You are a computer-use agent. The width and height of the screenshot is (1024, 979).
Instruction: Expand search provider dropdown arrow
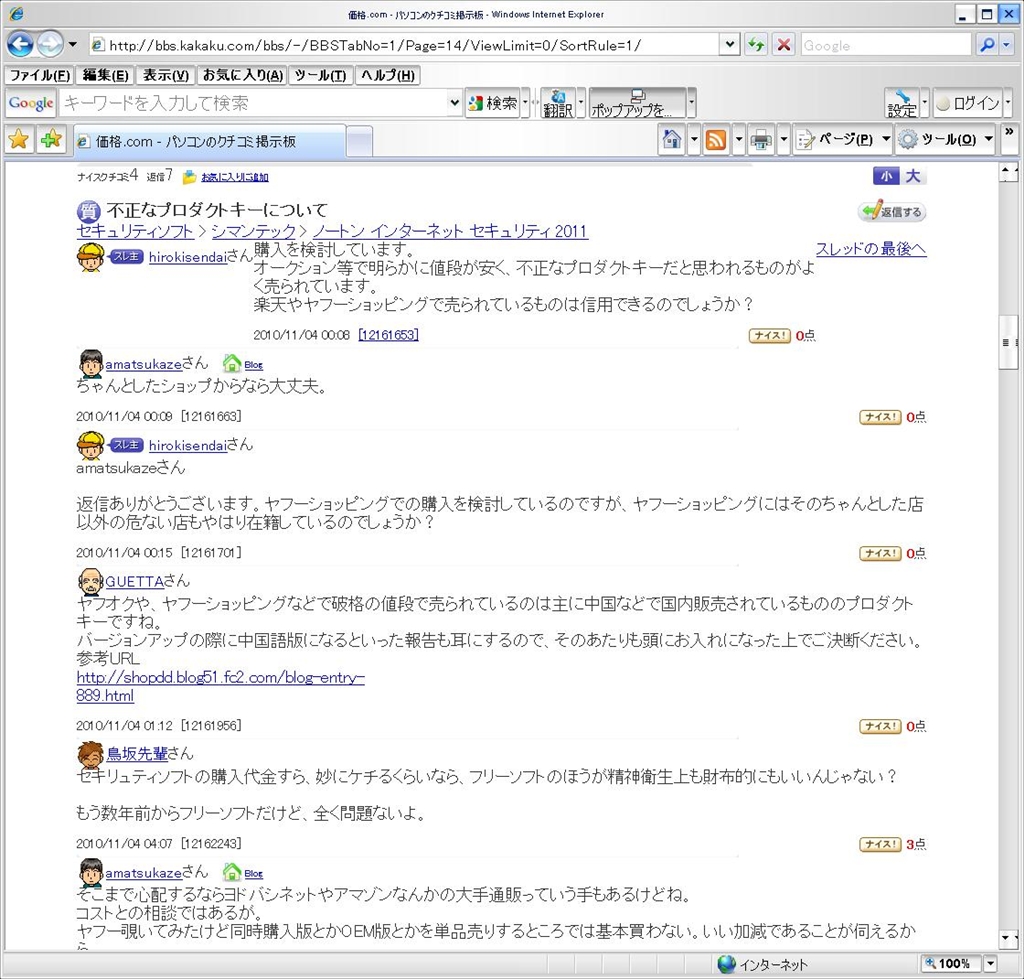[x=1006, y=45]
